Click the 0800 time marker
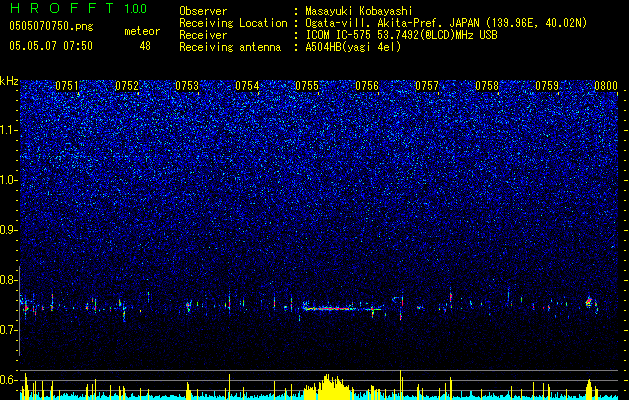This screenshot has width=629, height=400. coord(606,86)
